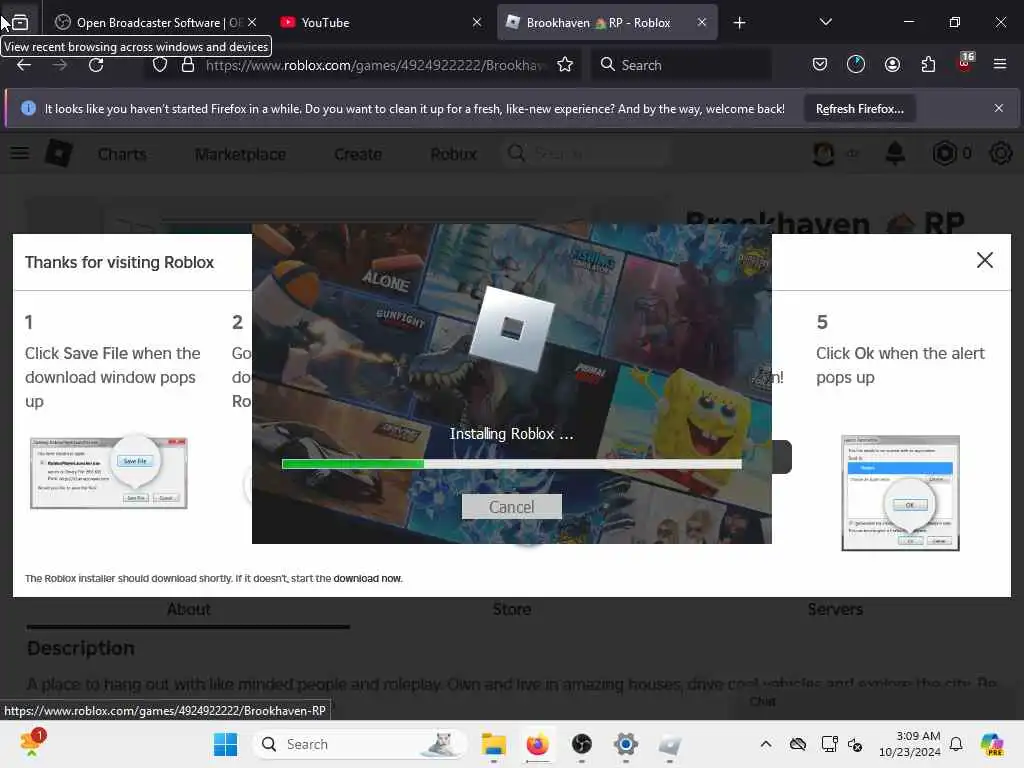Viewport: 1024px width, 768px height.
Task: Open Roblox settings gear icon
Action: click(x=1000, y=153)
